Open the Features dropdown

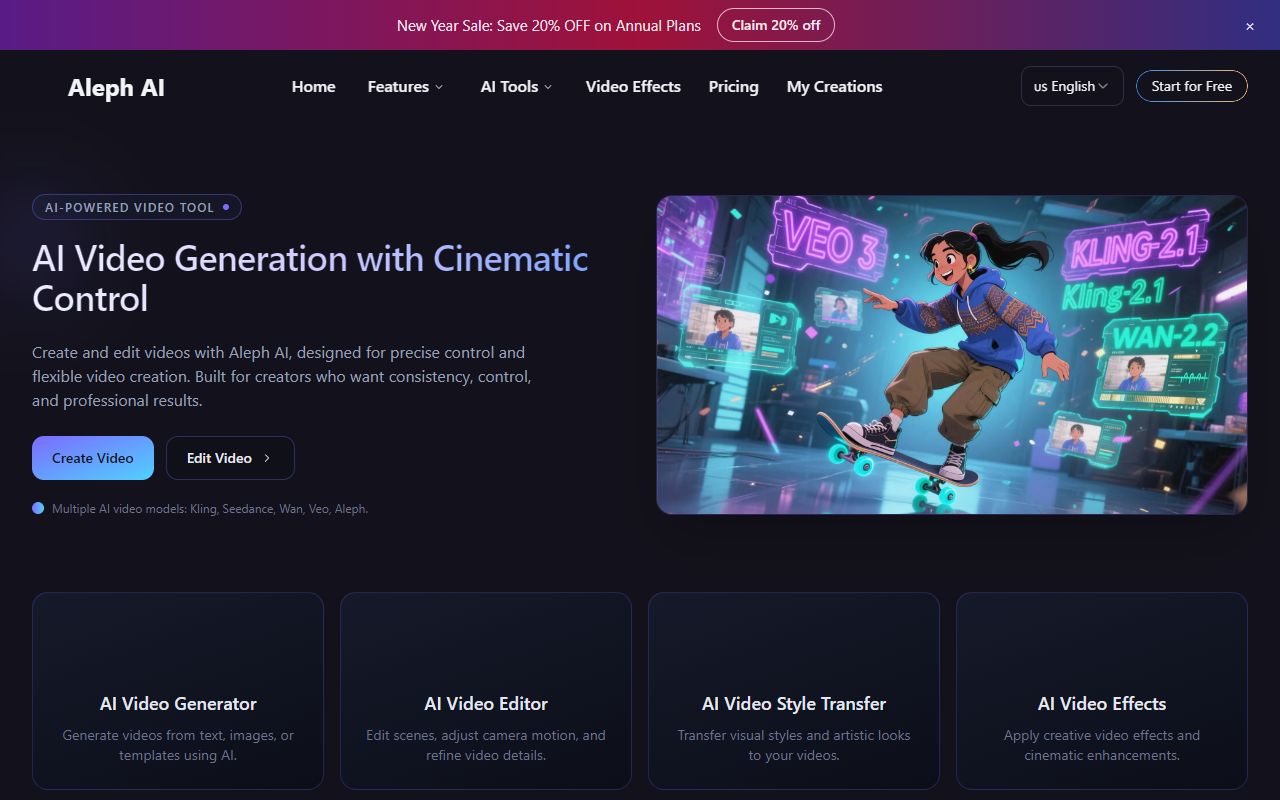click(404, 87)
